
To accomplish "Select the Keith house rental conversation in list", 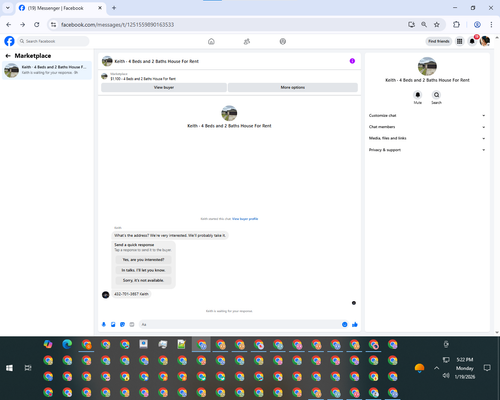I will tap(47, 70).
